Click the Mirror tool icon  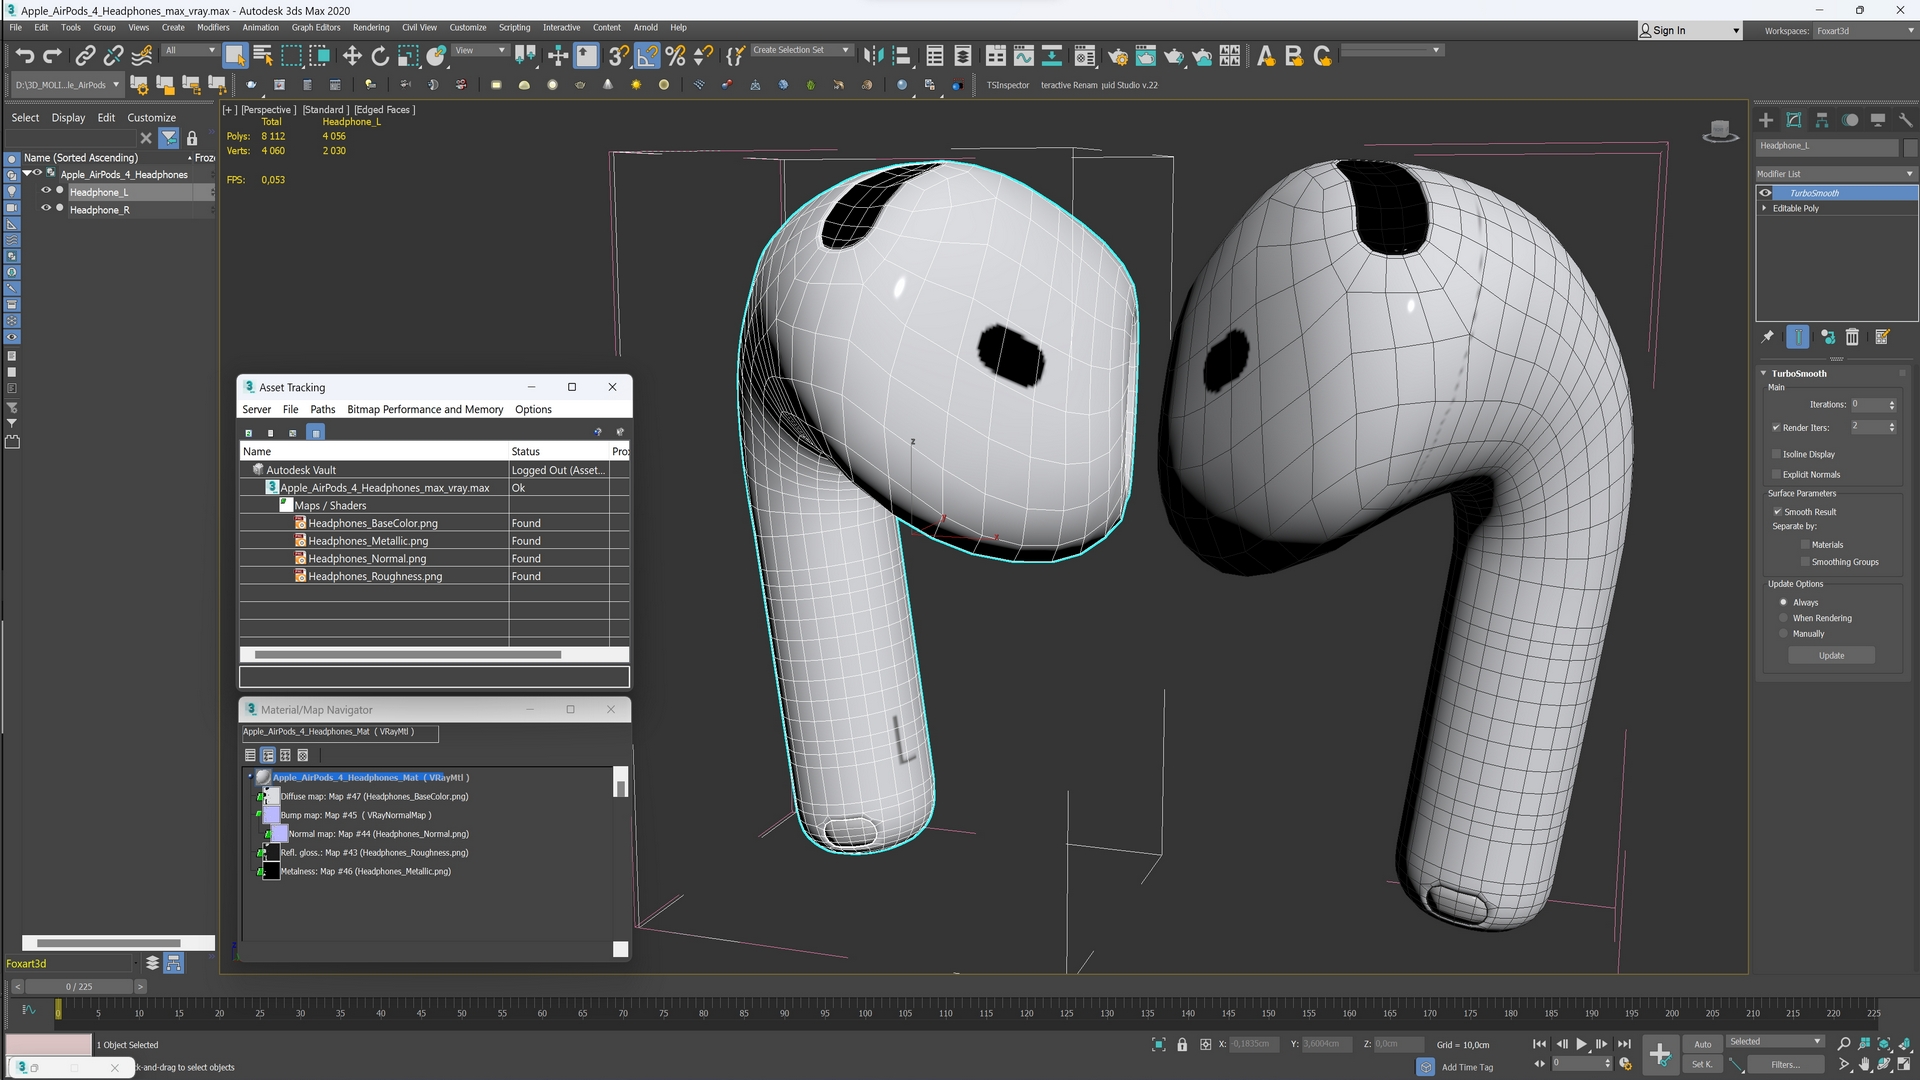[873, 56]
